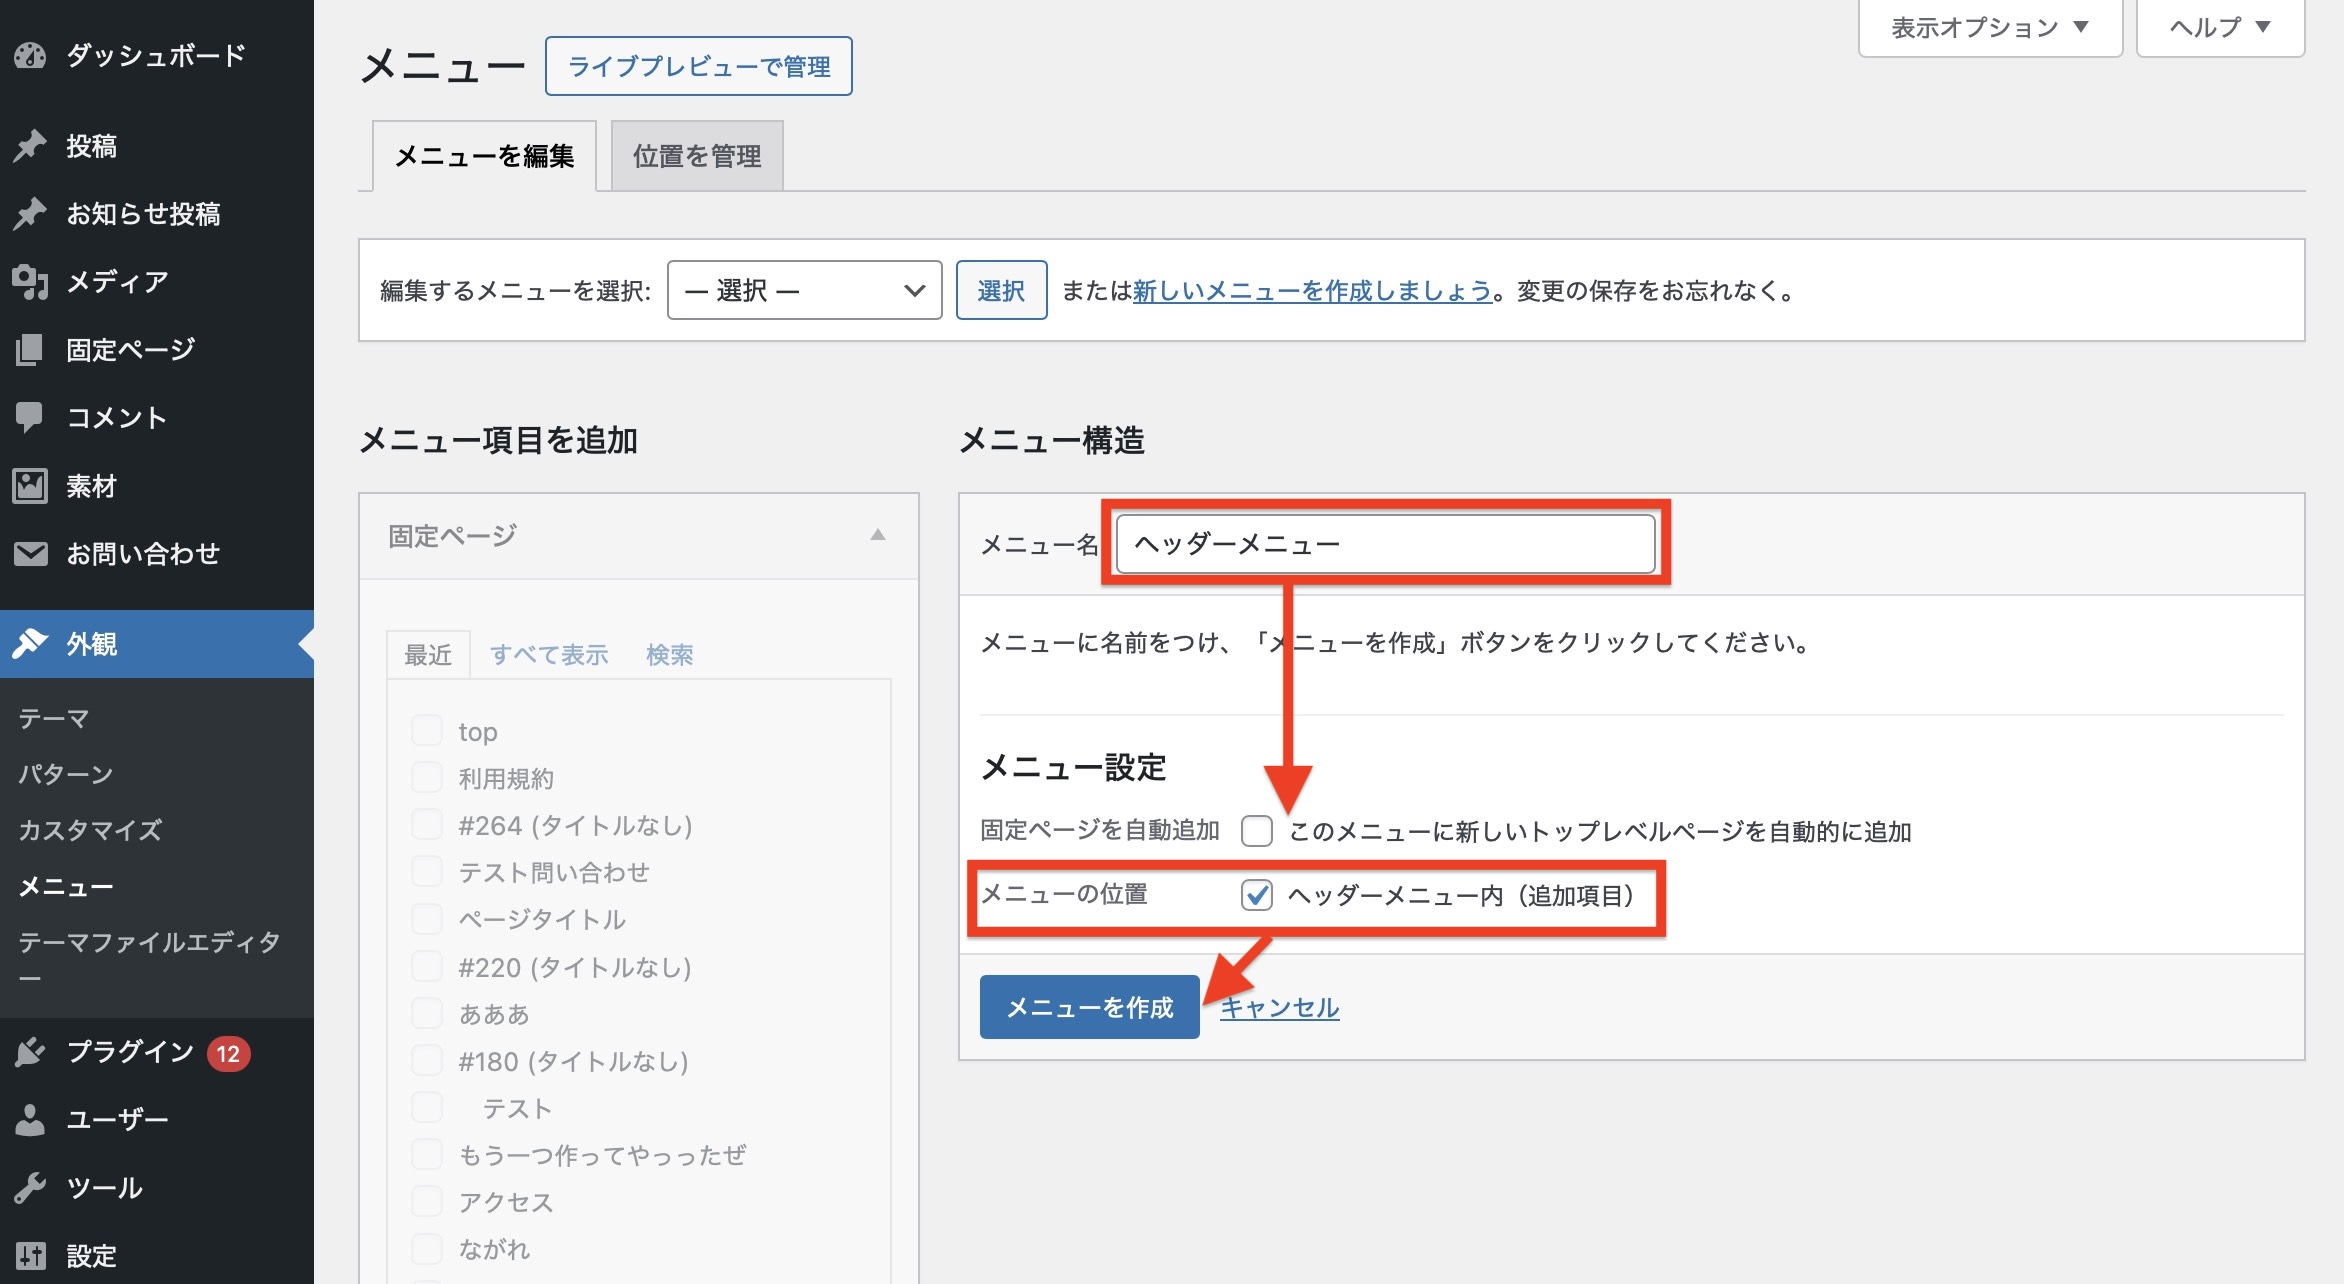Collapse the 固定ページ accordion section
Image resolution: width=2344 pixels, height=1284 pixels.
pyautogui.click(x=877, y=535)
